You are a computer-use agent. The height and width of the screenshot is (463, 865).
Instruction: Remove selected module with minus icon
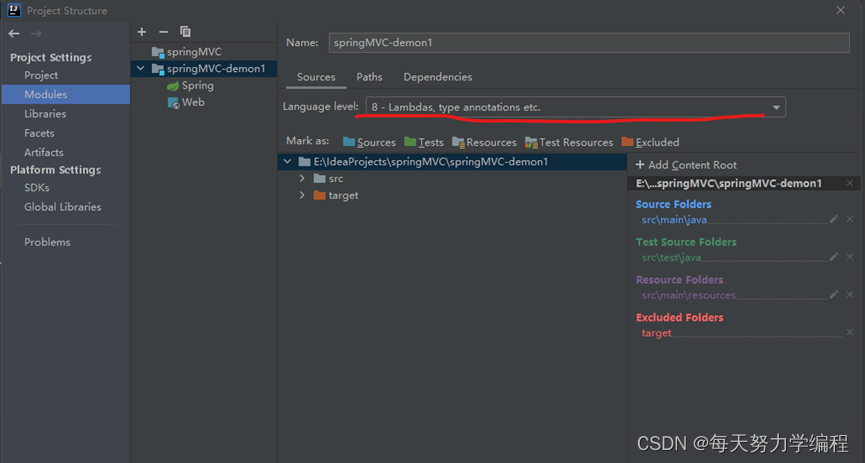[x=163, y=32]
